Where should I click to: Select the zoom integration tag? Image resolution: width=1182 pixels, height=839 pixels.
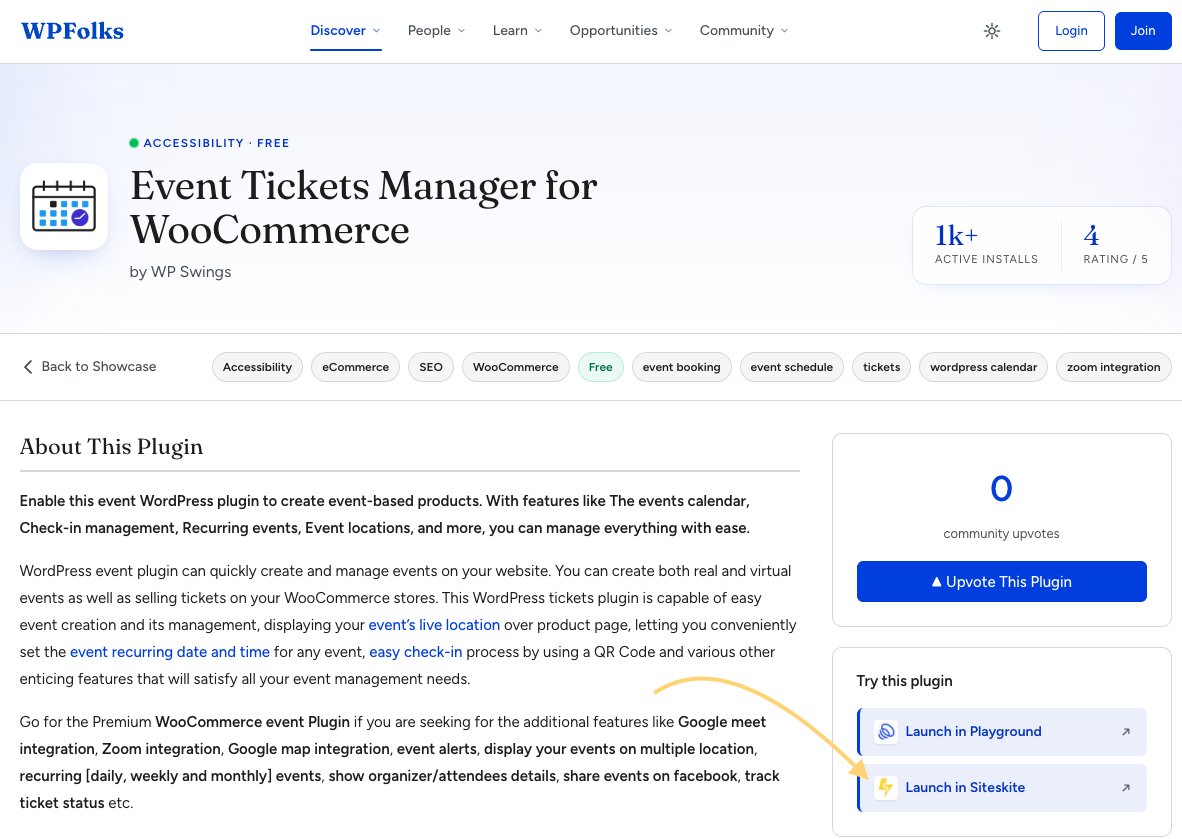coord(1113,367)
